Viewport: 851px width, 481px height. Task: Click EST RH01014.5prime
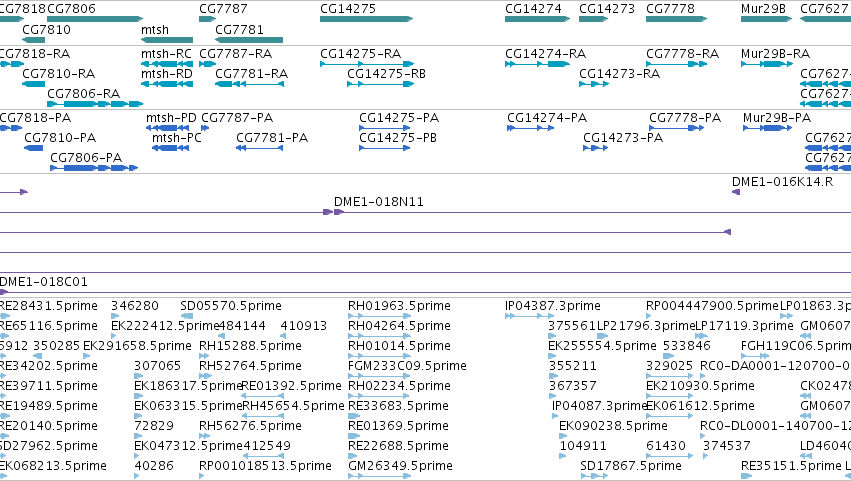379,356
